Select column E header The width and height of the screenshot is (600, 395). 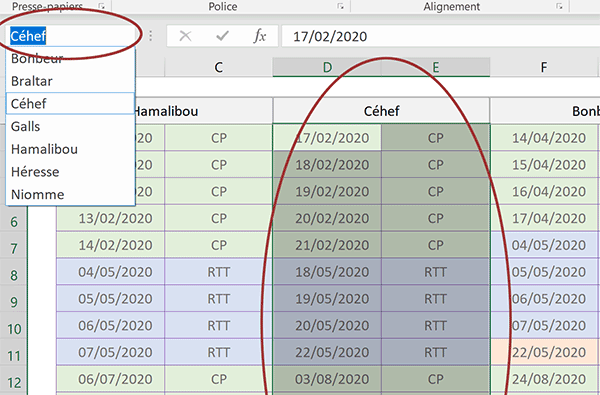pos(435,67)
